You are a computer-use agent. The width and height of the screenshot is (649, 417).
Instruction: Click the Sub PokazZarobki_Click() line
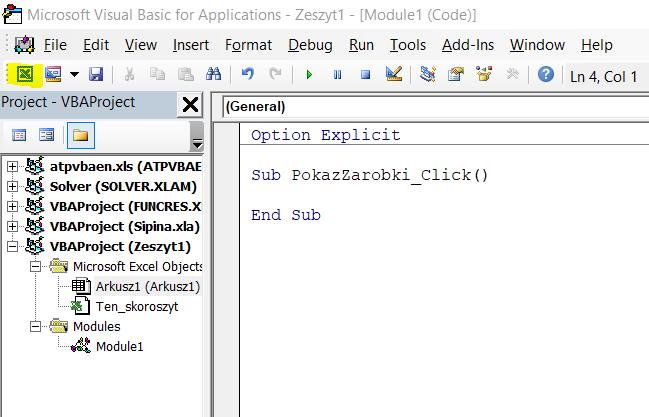tap(369, 175)
